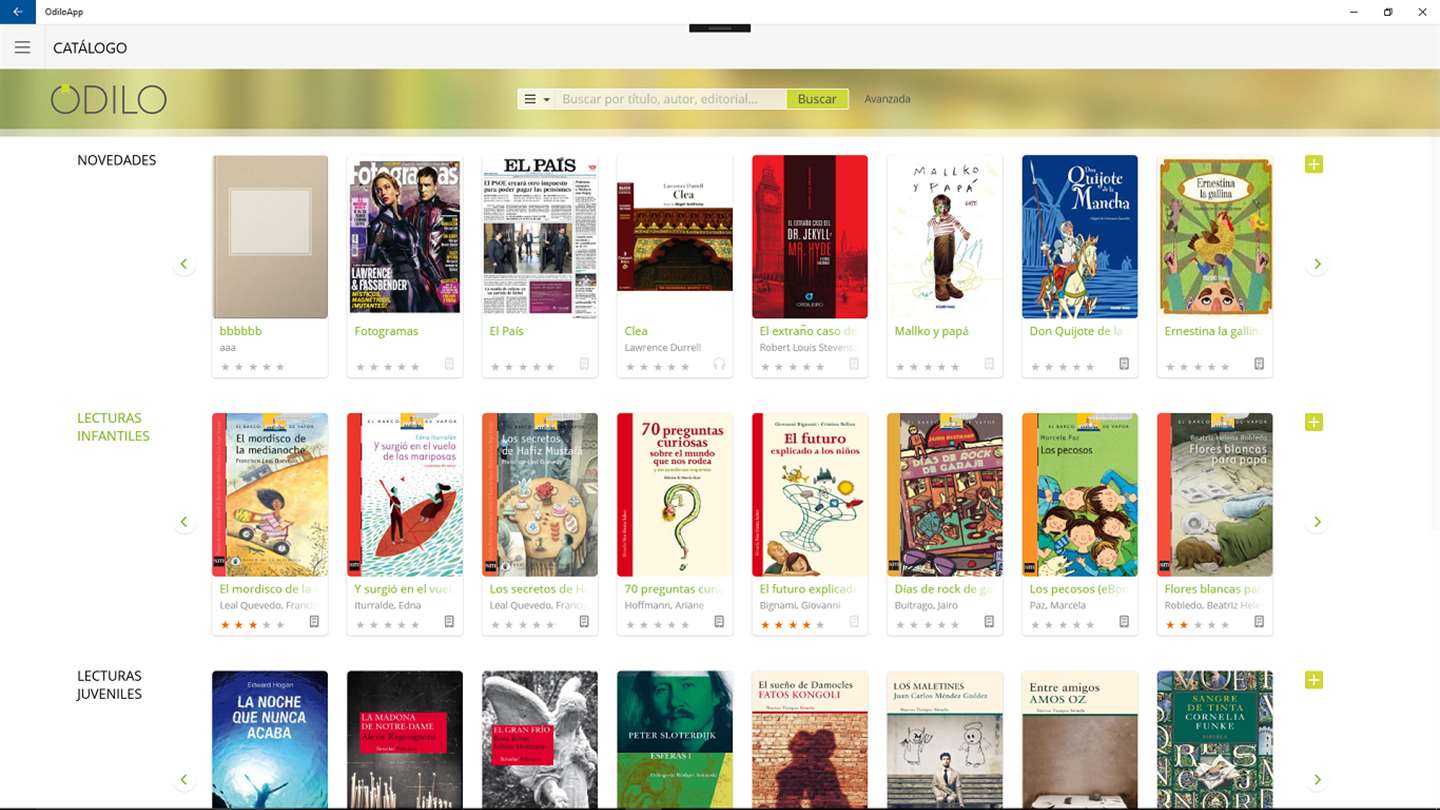The image size is (1440, 810).
Task: Open the Lecturas Infantiles category heading
Action: point(113,427)
